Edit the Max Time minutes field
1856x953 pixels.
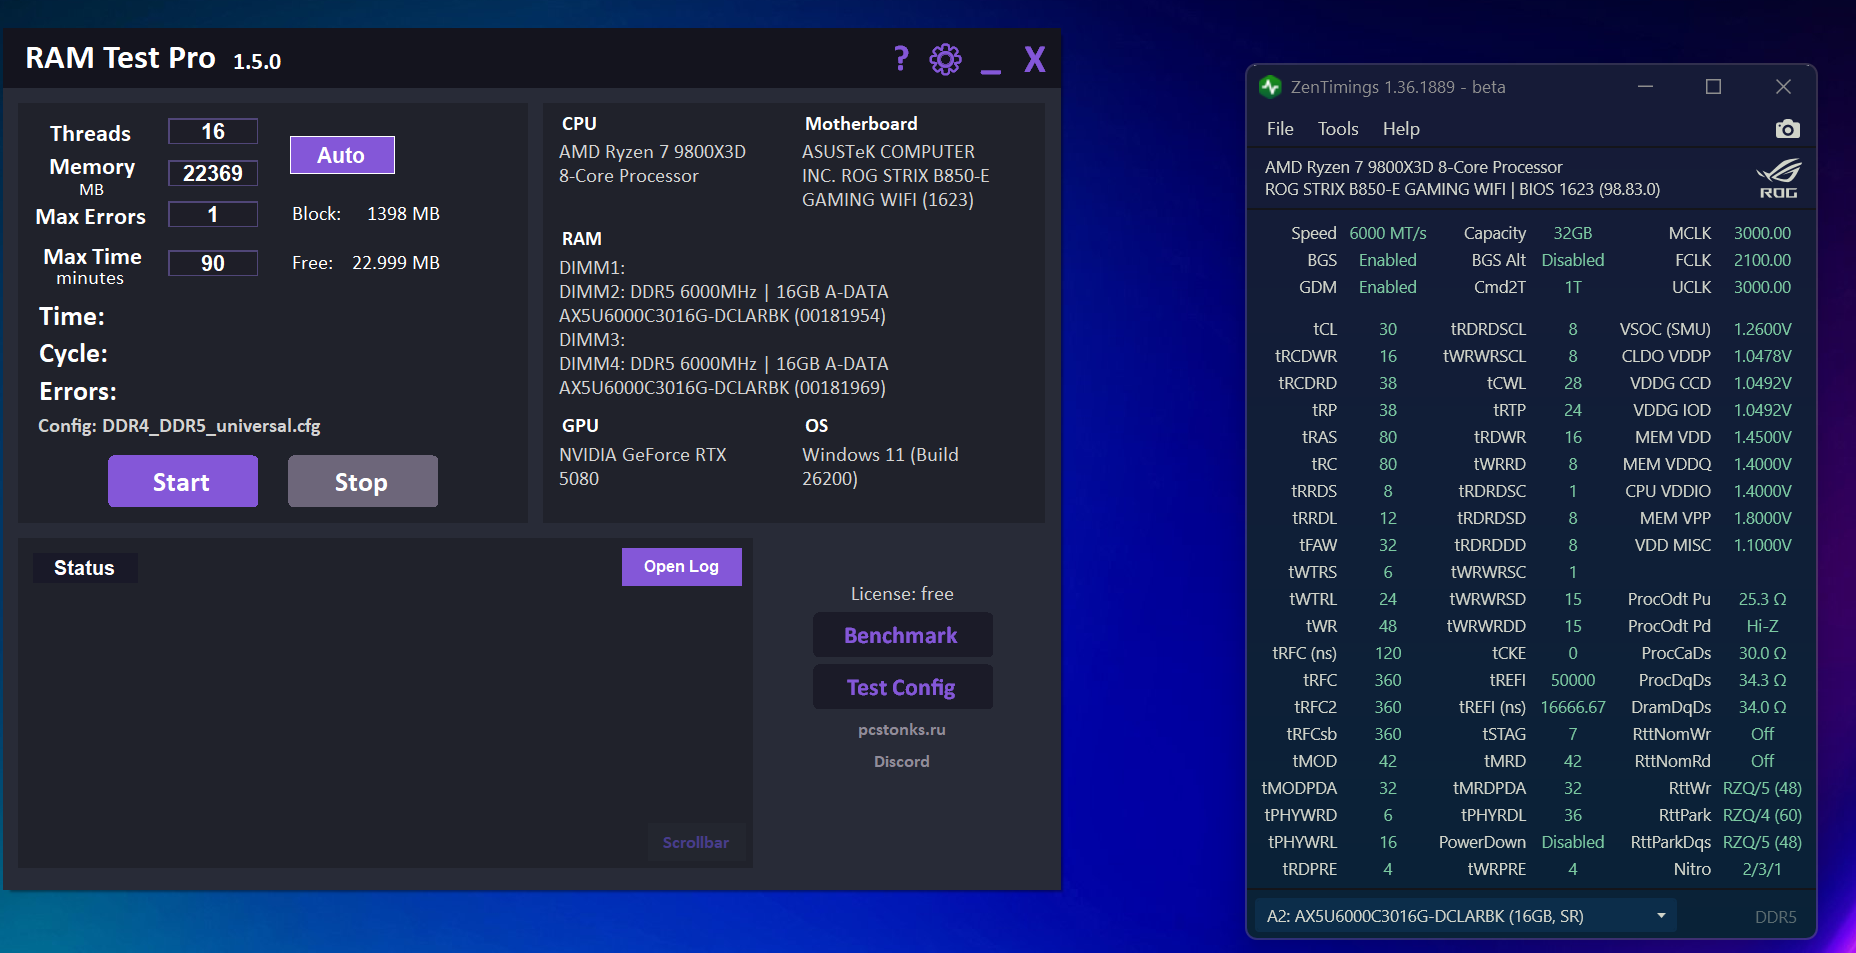(213, 263)
